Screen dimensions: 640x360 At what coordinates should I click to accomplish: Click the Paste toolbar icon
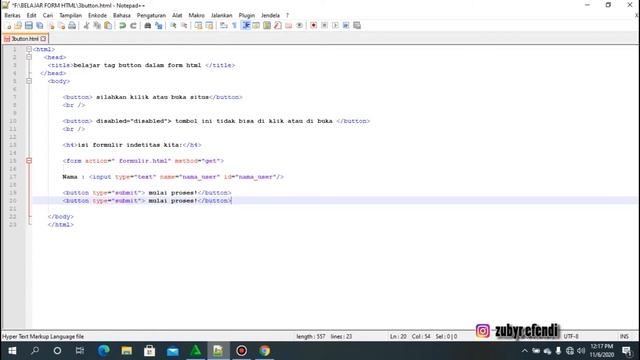click(x=108, y=26)
